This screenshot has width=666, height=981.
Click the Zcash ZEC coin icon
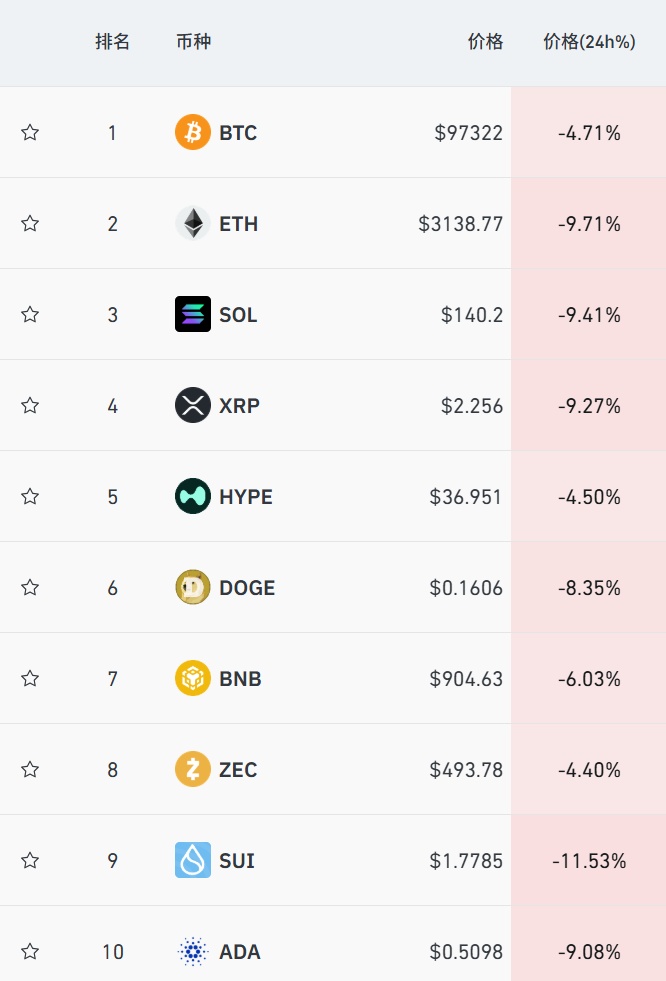click(192, 769)
